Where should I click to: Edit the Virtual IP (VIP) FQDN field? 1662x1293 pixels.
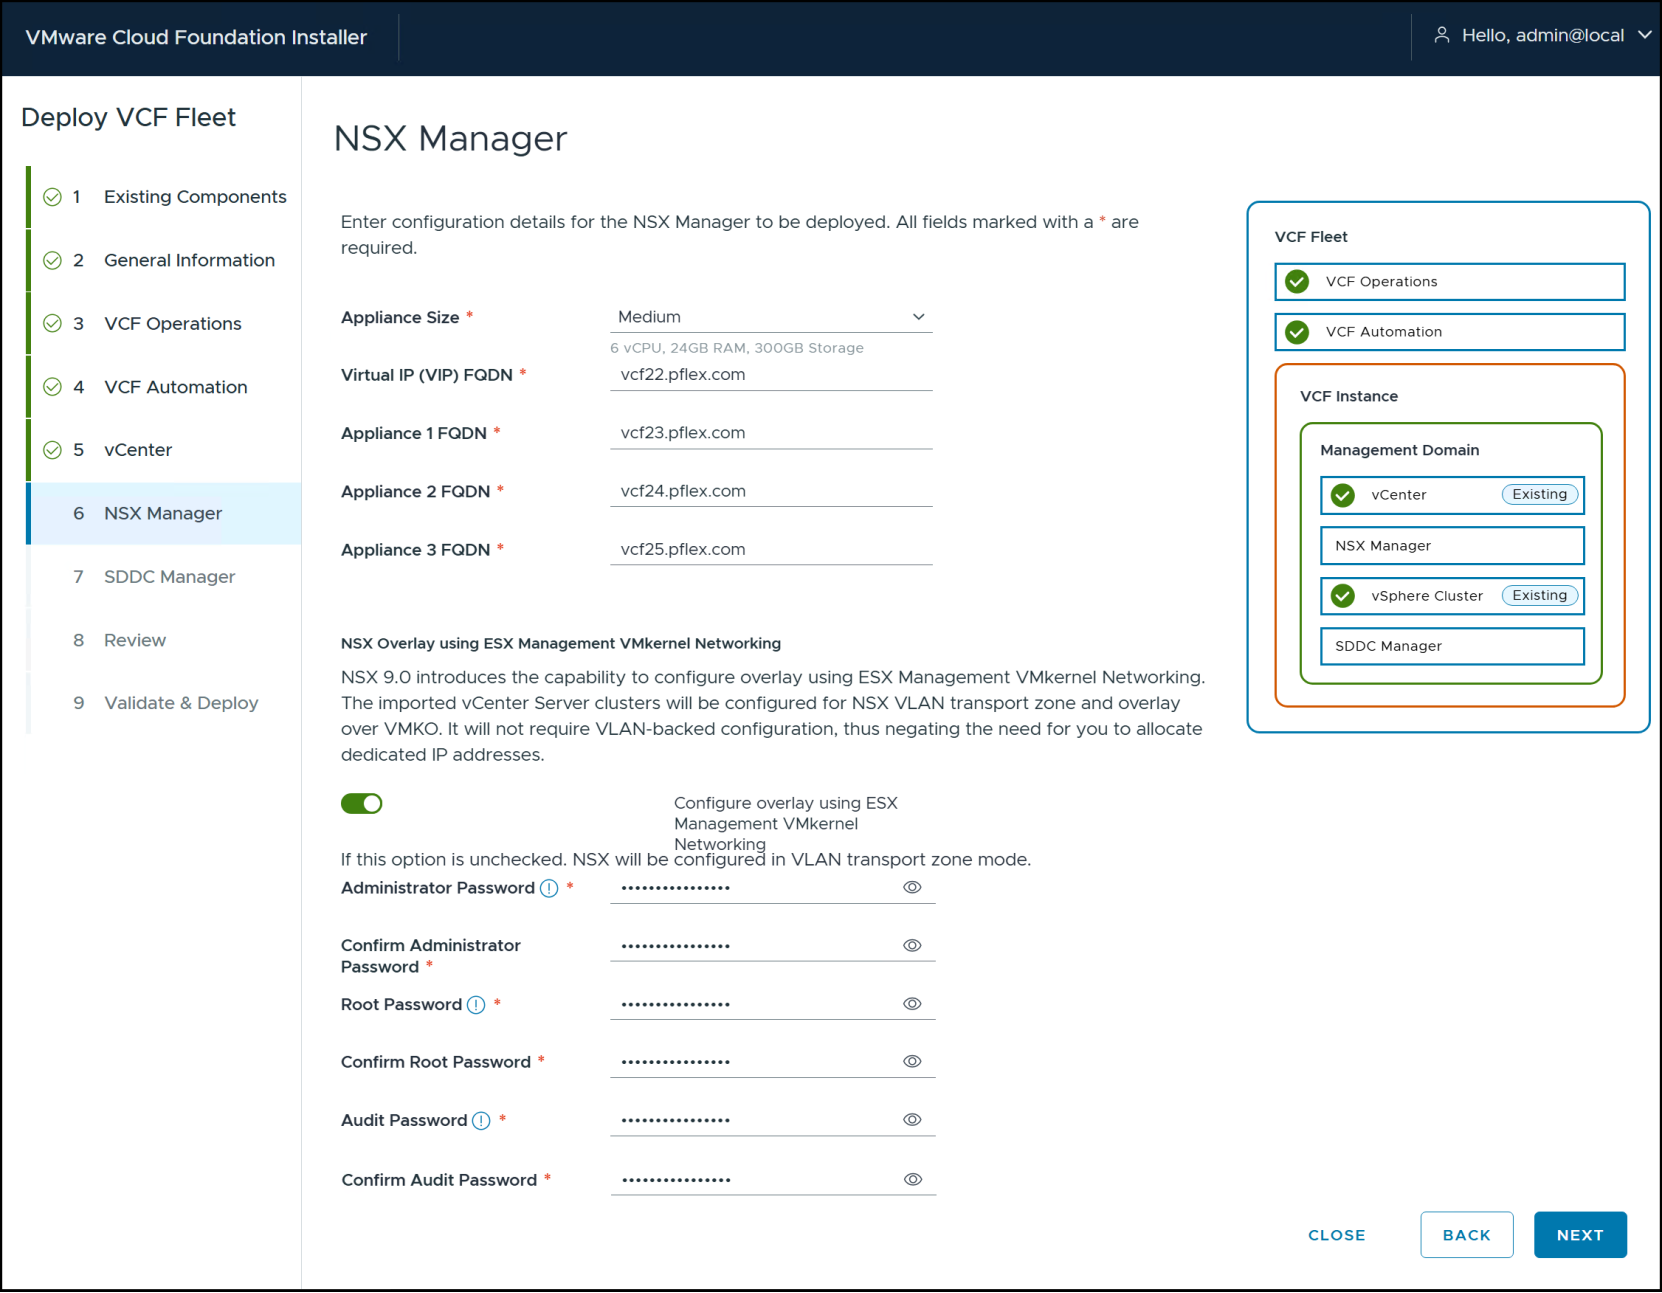[771, 375]
